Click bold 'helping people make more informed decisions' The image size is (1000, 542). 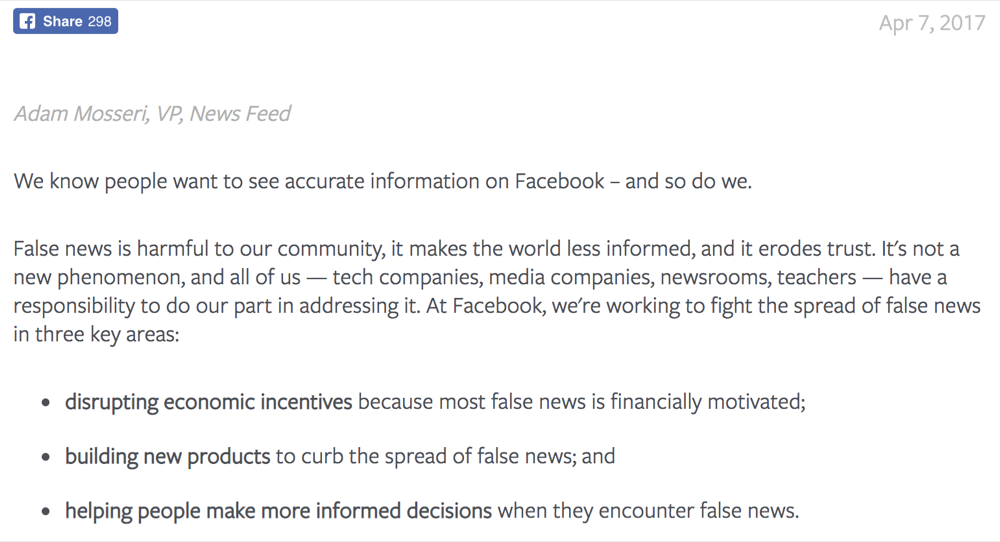pos(278,511)
